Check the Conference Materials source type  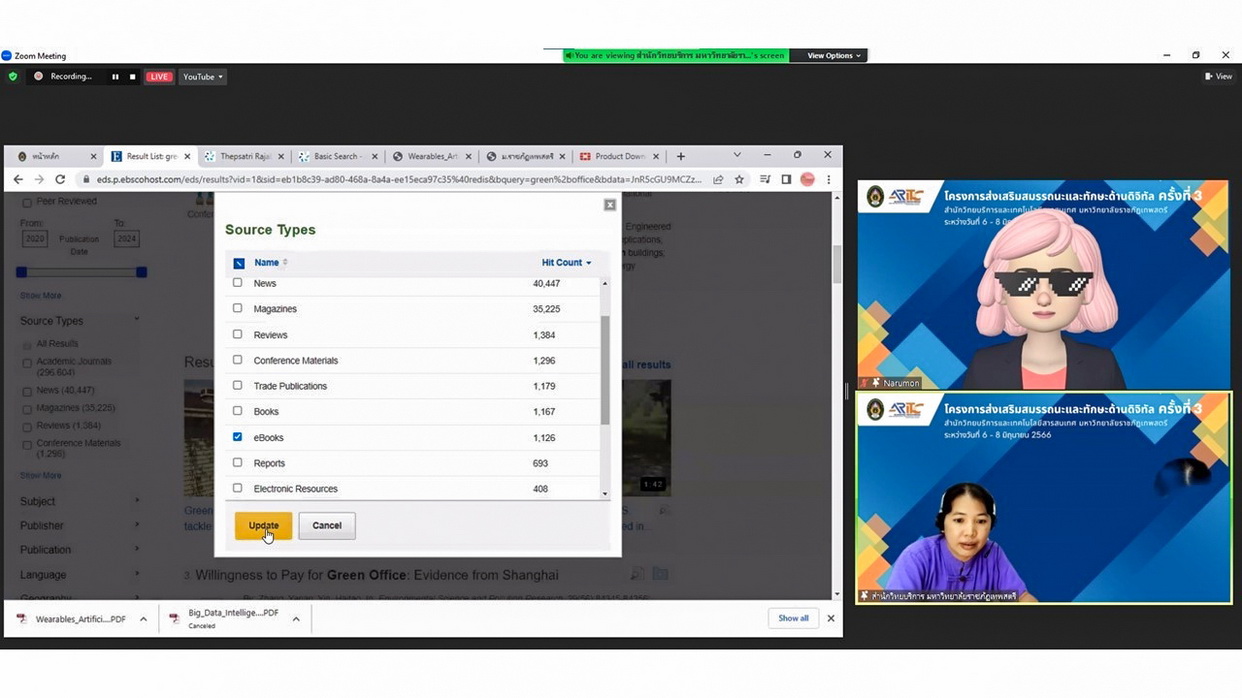point(237,360)
